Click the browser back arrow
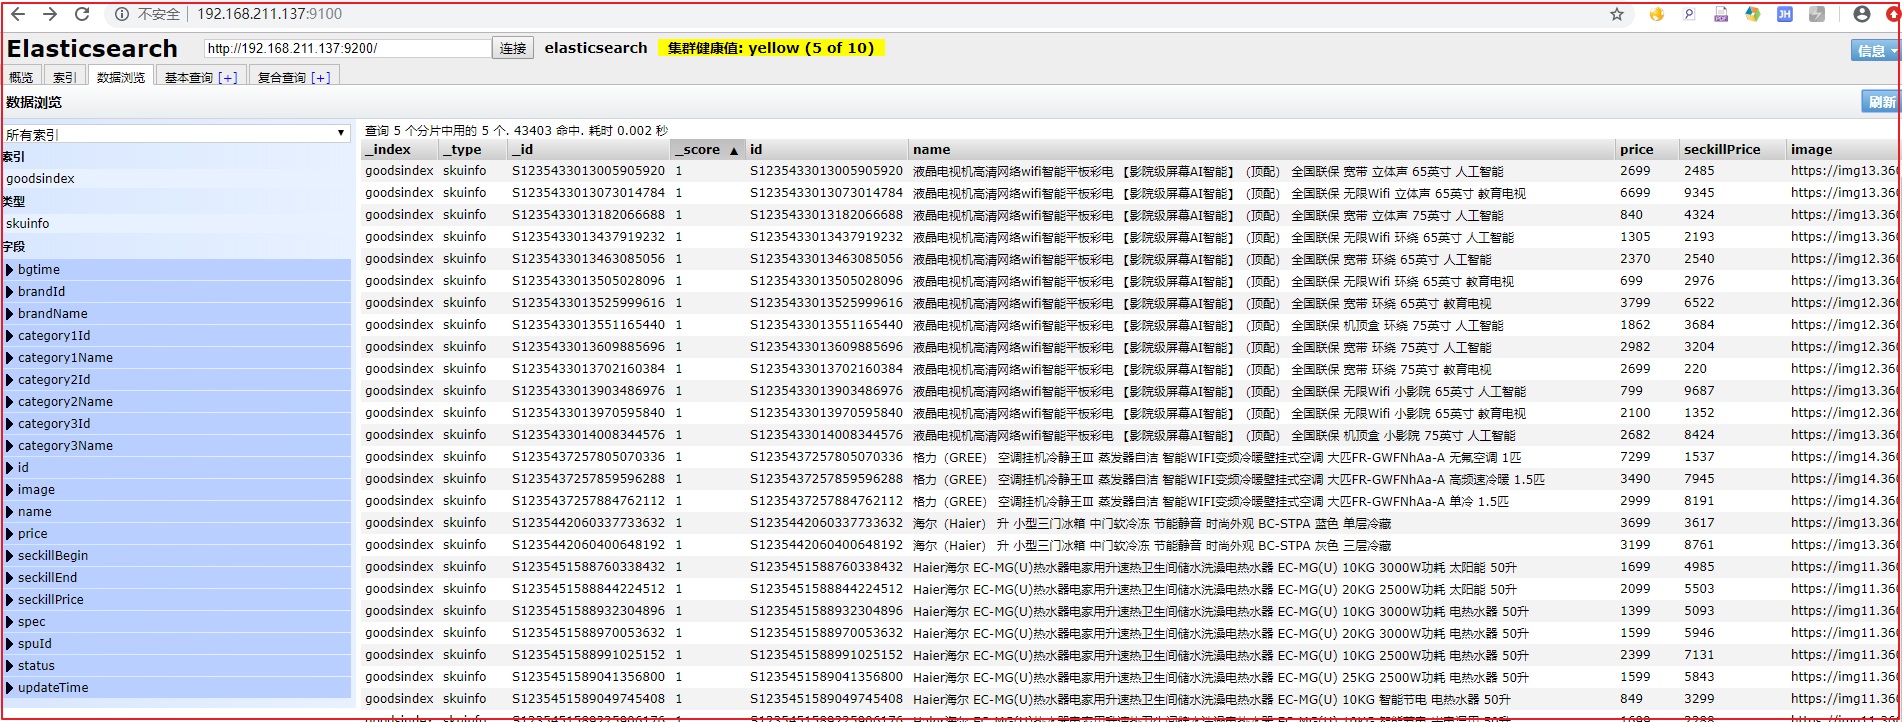This screenshot has width=1902, height=722. point(18,14)
